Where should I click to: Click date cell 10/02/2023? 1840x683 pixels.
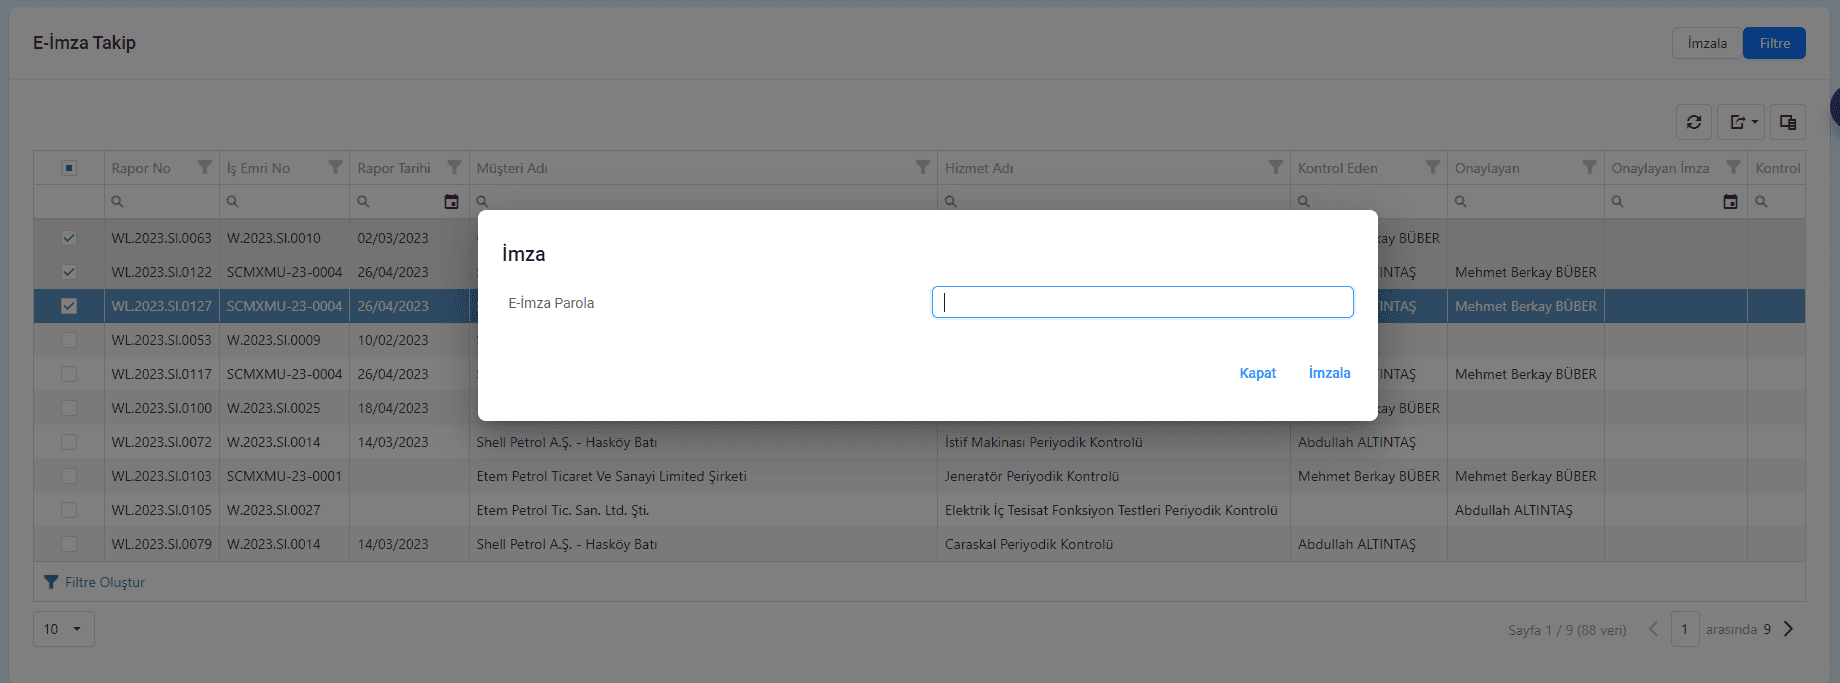(x=393, y=340)
